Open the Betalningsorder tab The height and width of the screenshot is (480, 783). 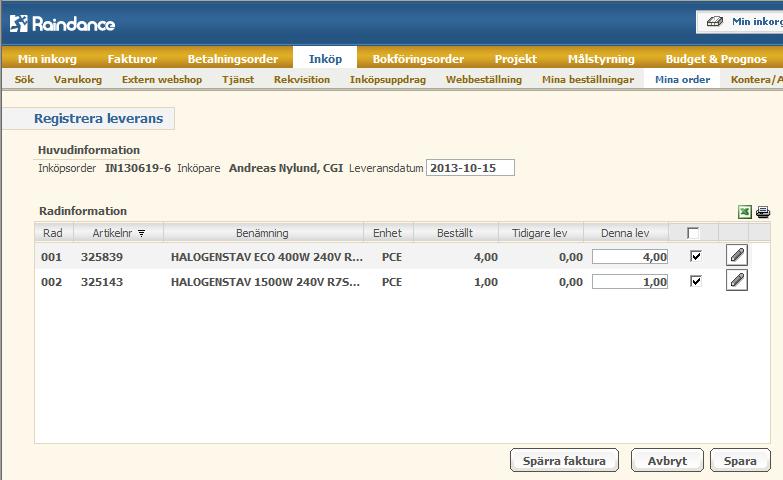tap(233, 59)
